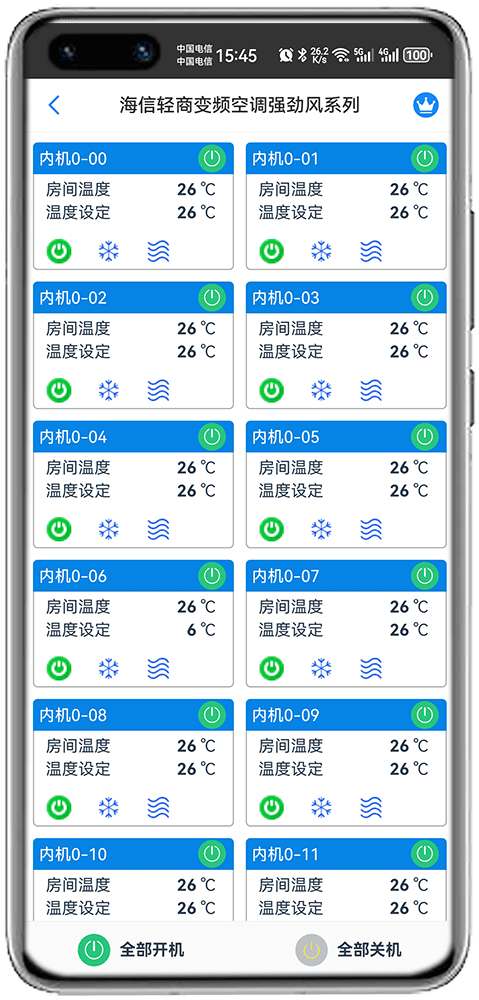This screenshot has height=1000, width=479.
Task: Click wind speed waves icon in 内机0-03
Action: click(x=371, y=390)
